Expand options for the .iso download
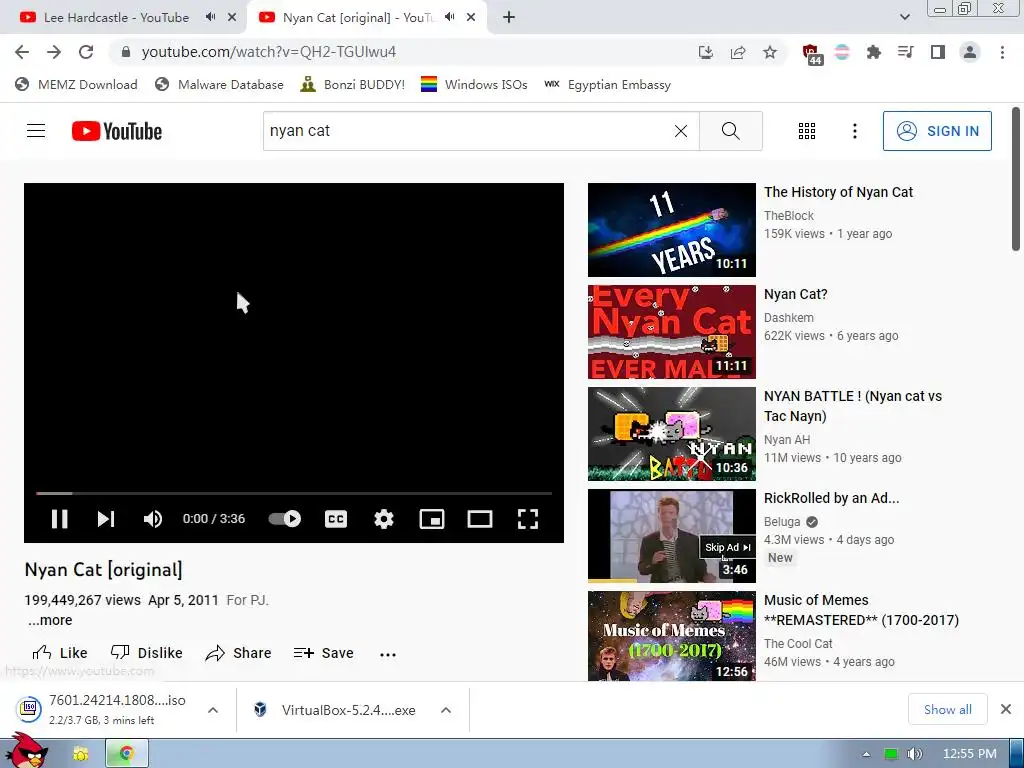The height and width of the screenshot is (768, 1024). [213, 710]
